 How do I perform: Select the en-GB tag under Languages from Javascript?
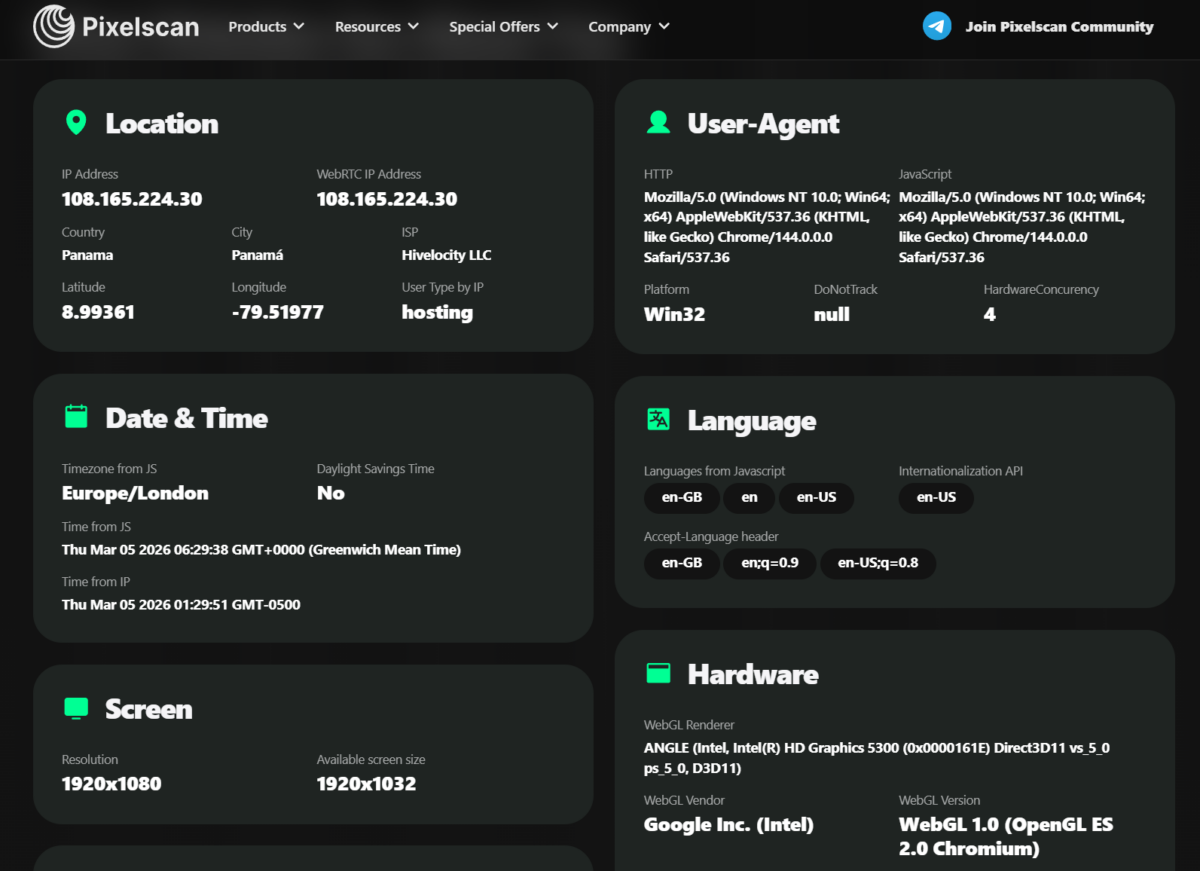point(682,497)
